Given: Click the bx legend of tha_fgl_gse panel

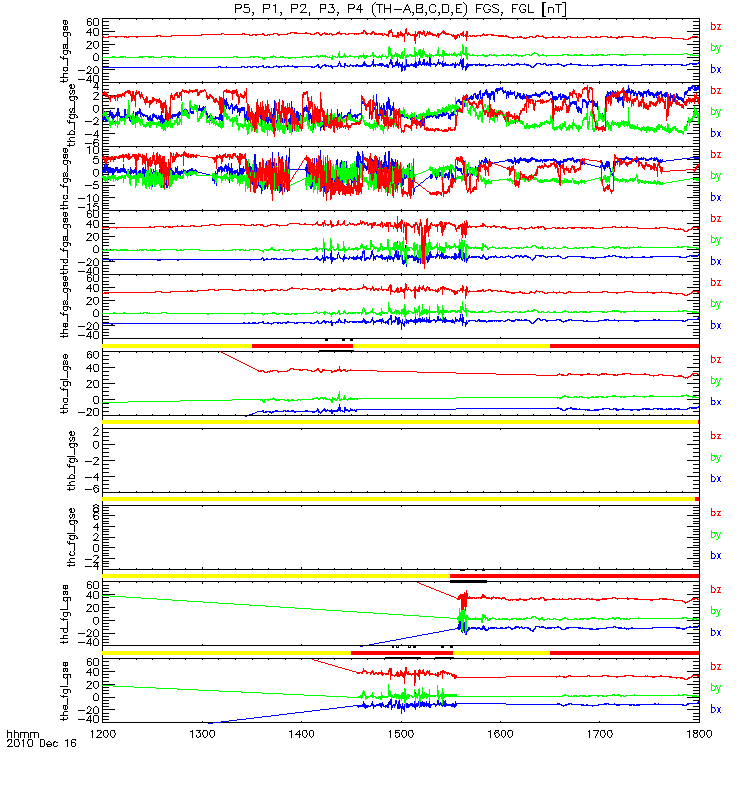Looking at the screenshot, I should (x=716, y=402).
